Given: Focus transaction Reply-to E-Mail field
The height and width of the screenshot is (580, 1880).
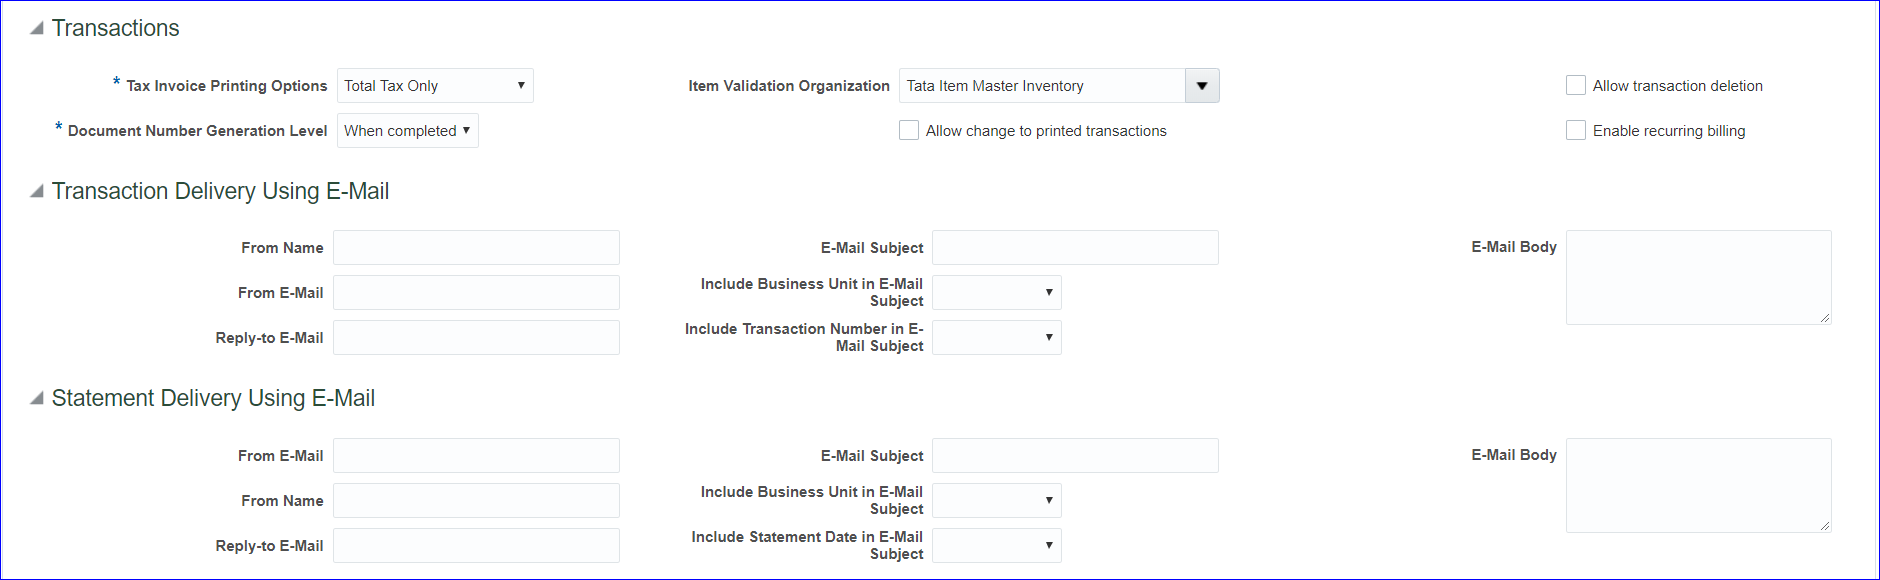Looking at the screenshot, I should [x=476, y=338].
